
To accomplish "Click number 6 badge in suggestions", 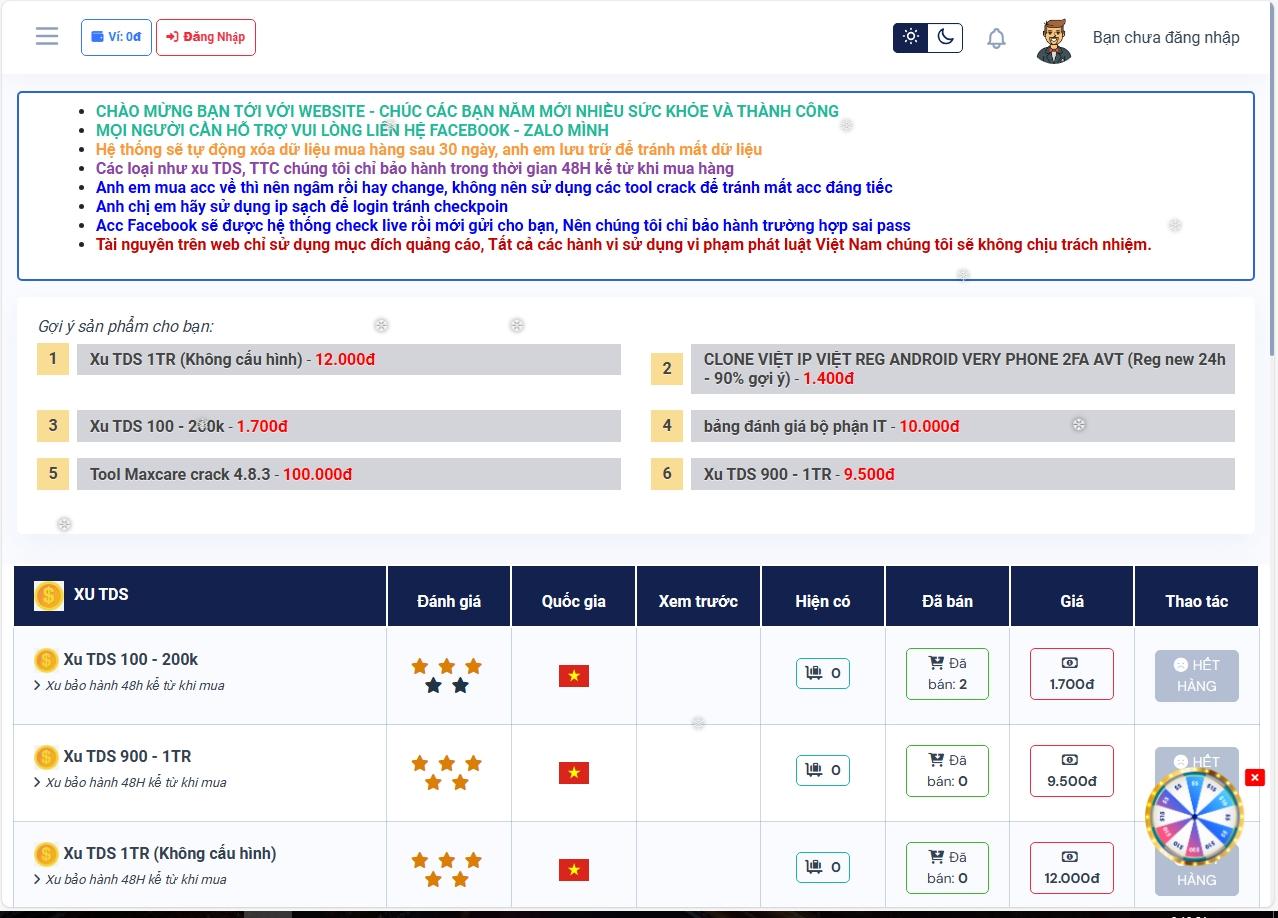I will click(667, 473).
